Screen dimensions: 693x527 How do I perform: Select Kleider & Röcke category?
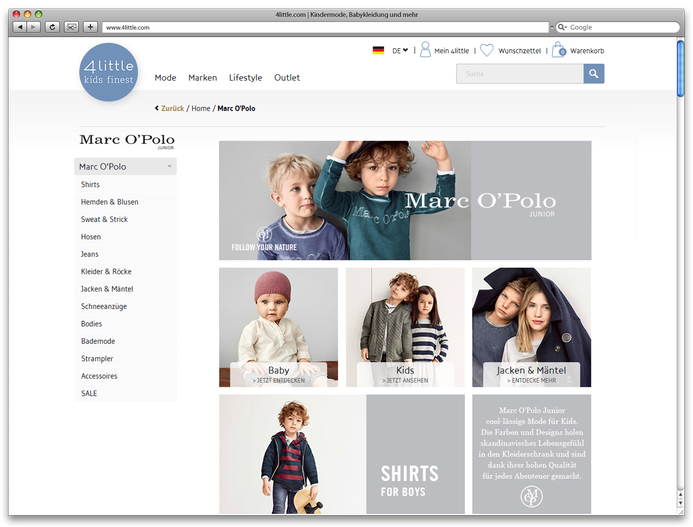pyautogui.click(x=126, y=271)
